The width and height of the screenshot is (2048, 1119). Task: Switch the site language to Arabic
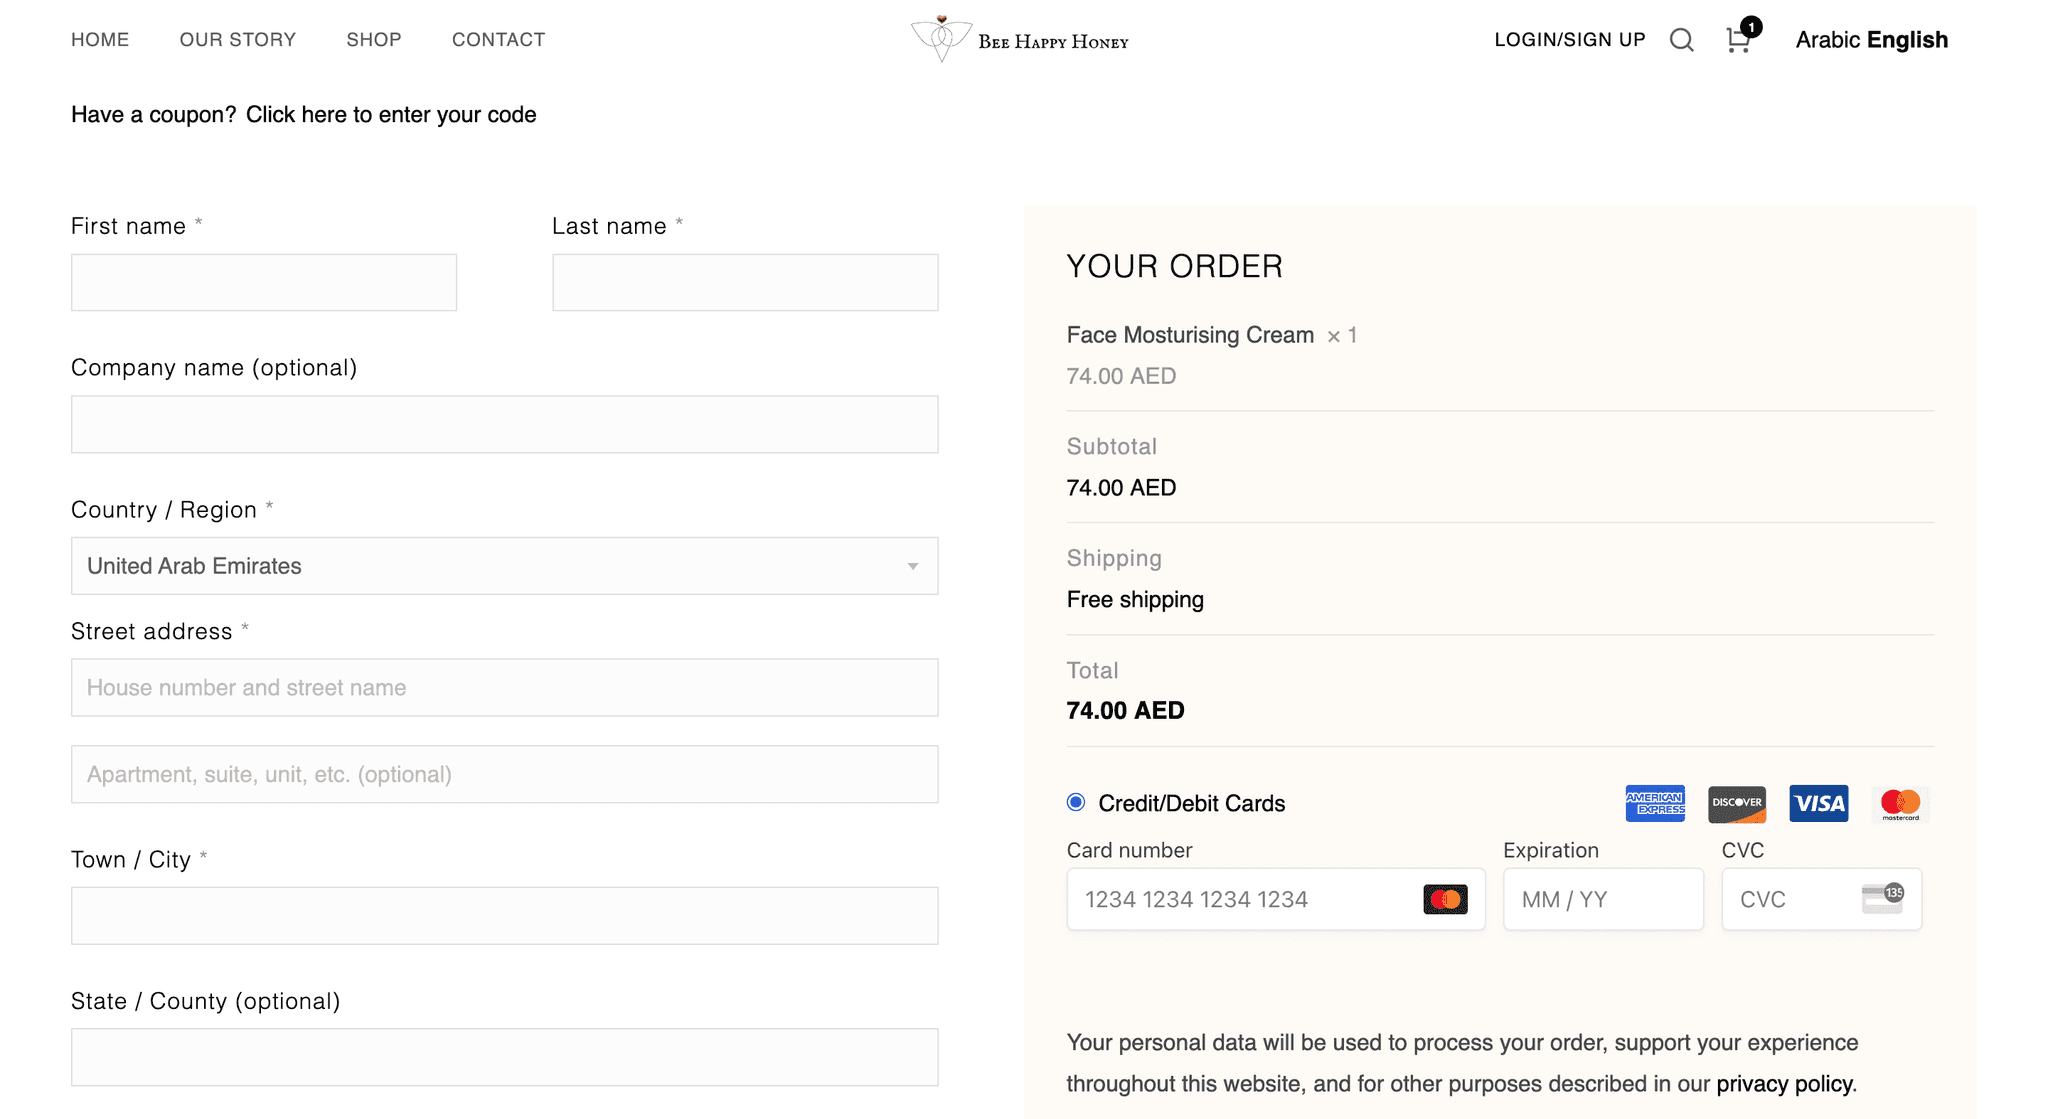point(1827,40)
